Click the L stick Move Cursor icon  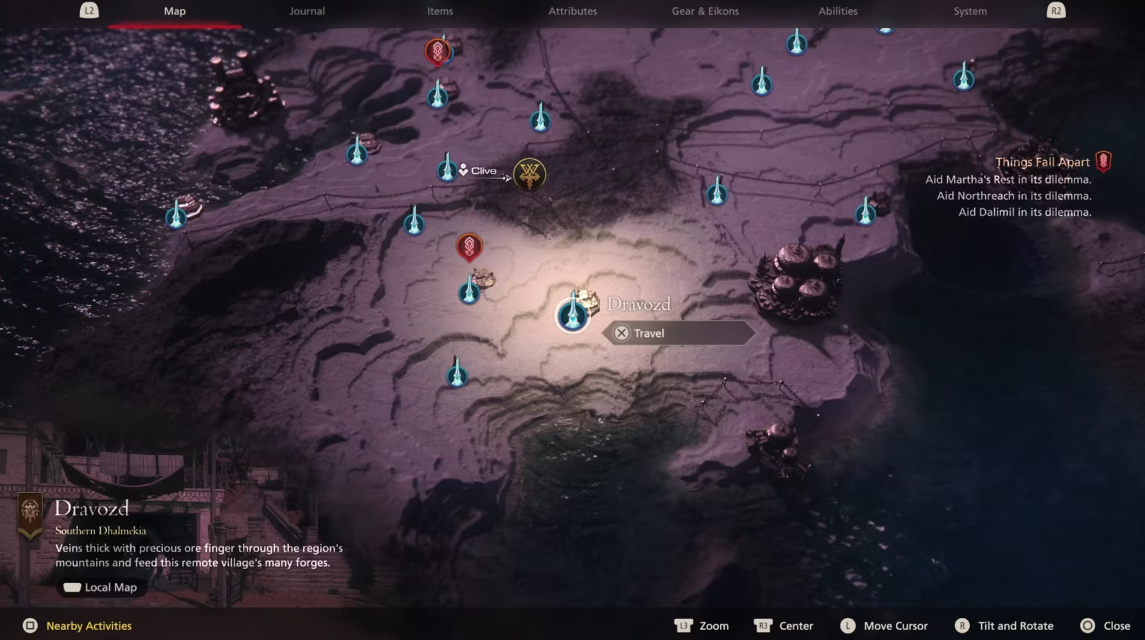tap(847, 625)
